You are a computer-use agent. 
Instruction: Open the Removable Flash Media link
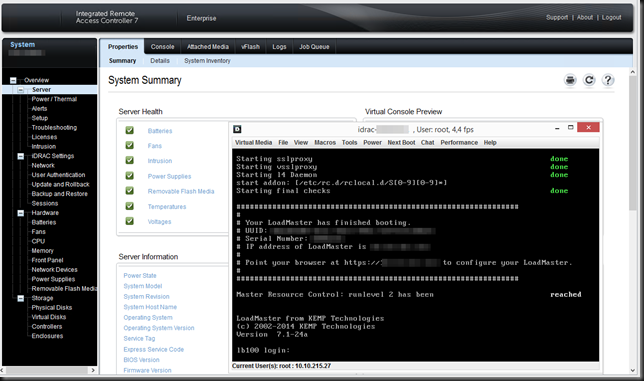(181, 191)
